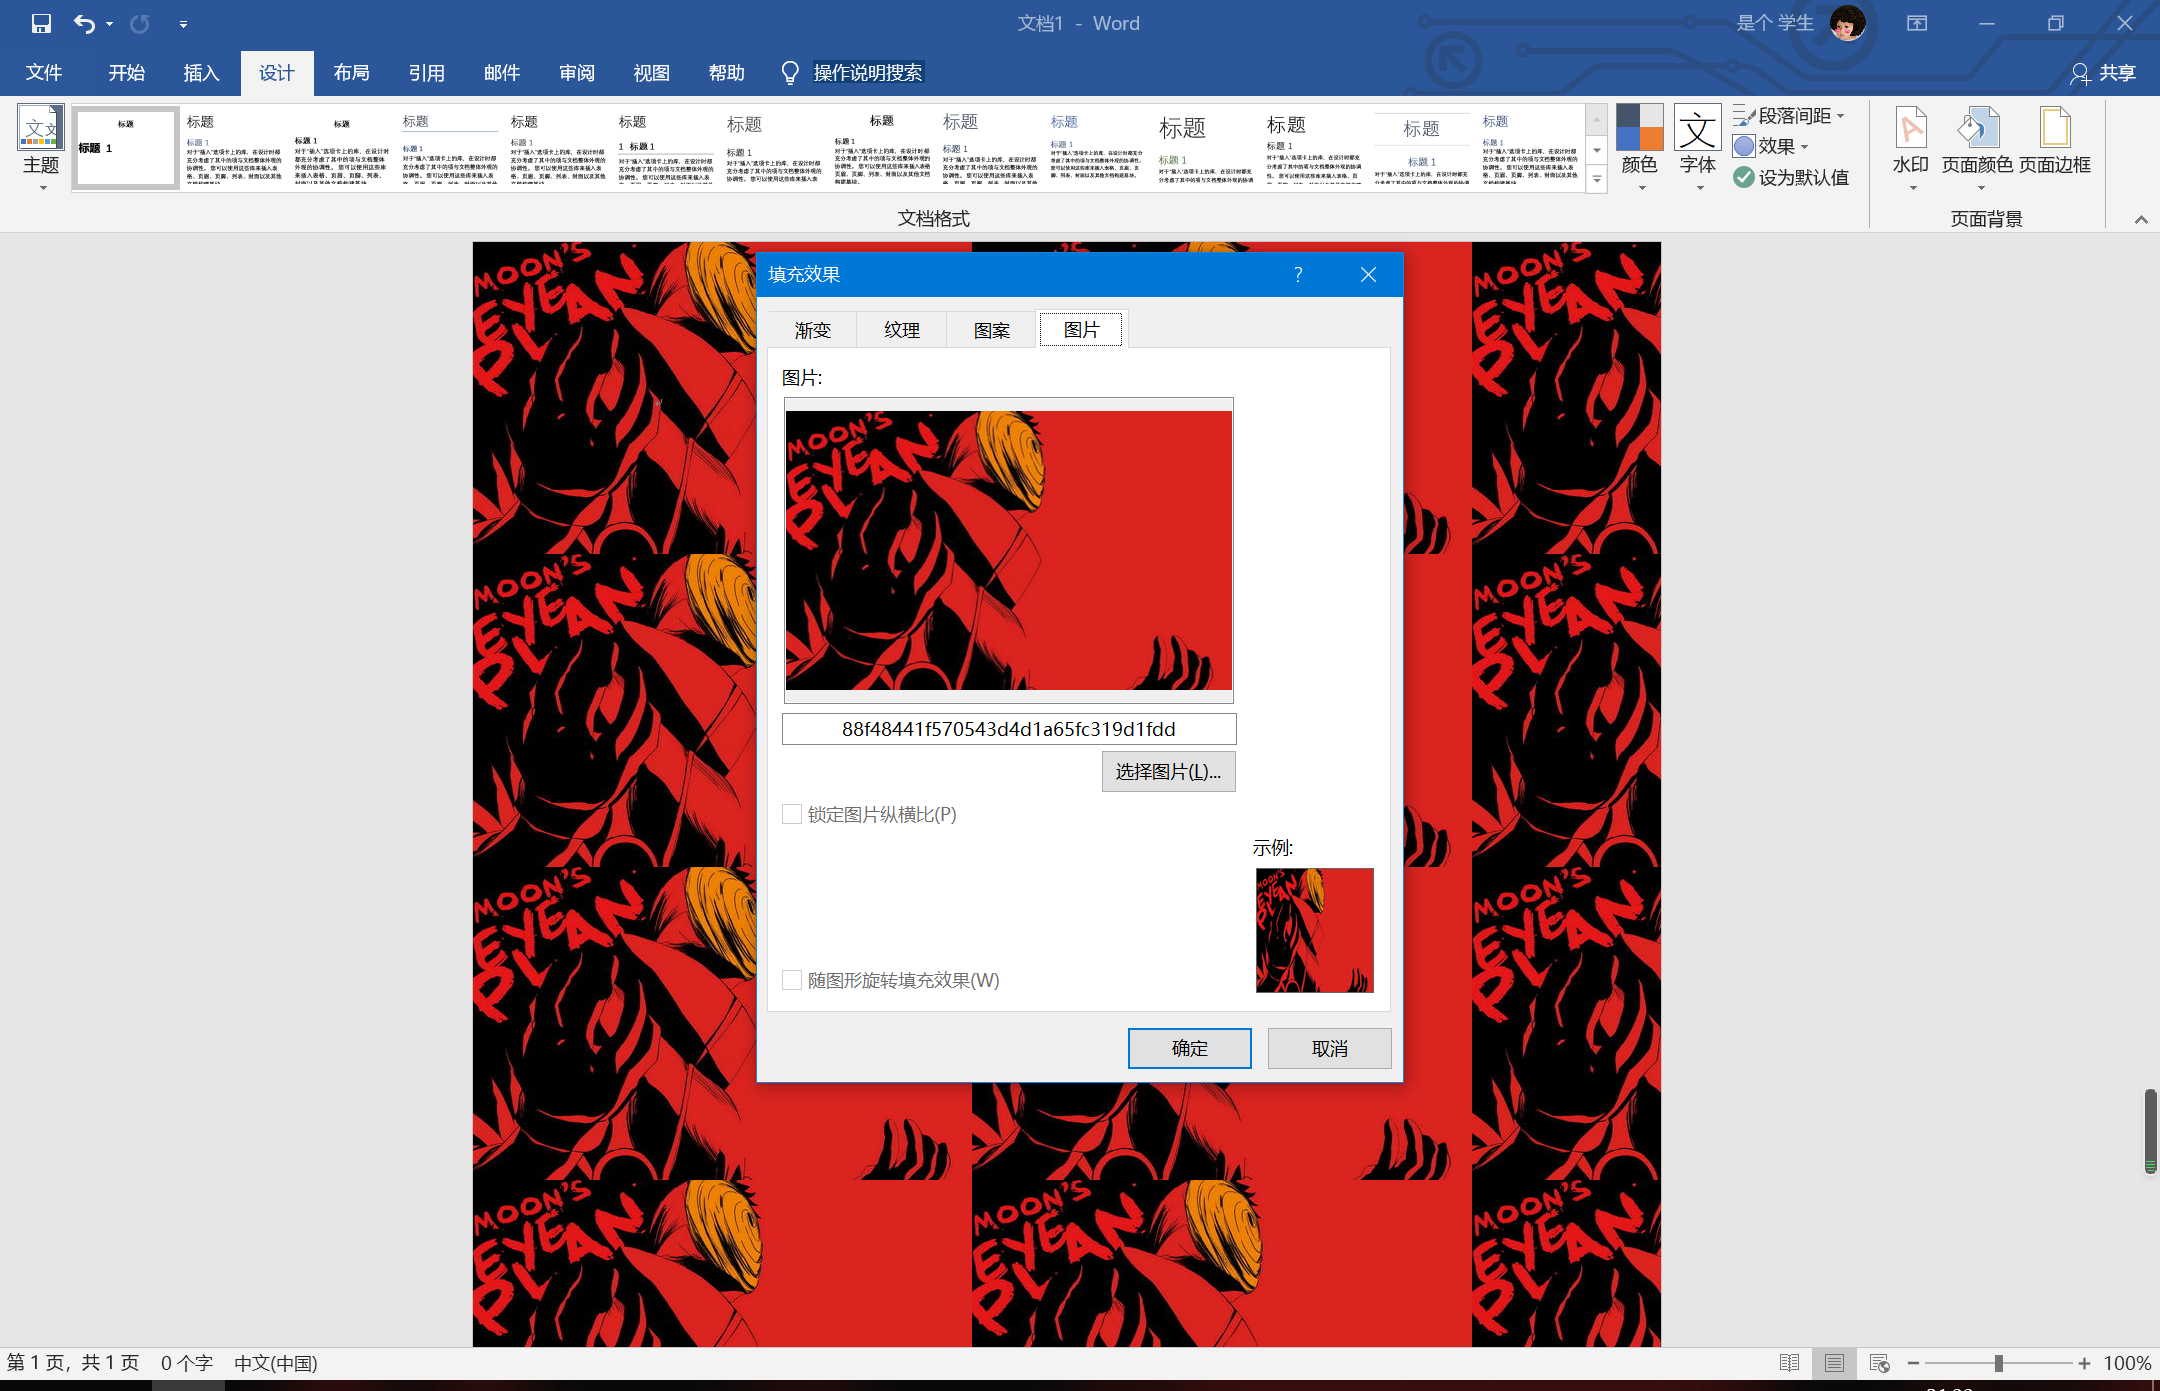Viewport: 2160px width, 1391px height.
Task: Confirm with the OK (确定) button
Action: tap(1190, 1048)
